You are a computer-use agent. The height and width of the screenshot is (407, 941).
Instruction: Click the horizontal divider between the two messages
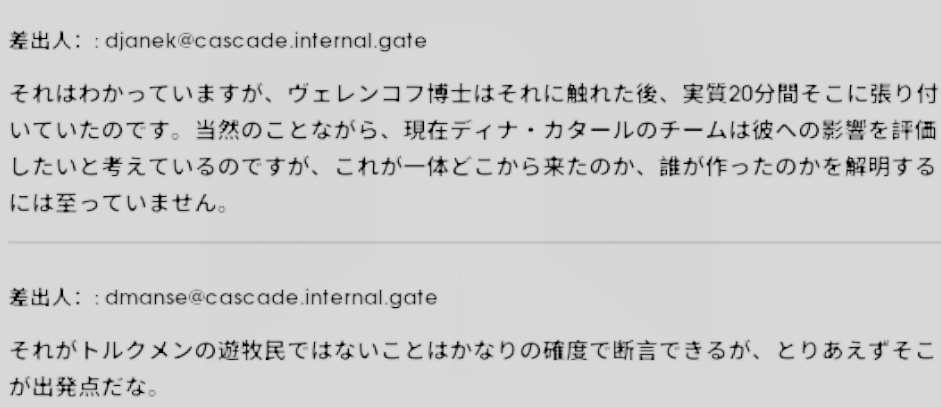point(474,242)
